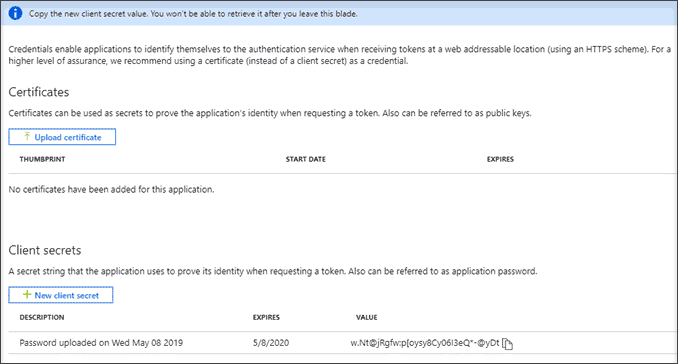This screenshot has width=678, height=364.
Task: Select the START DATE column header
Action: 306,159
